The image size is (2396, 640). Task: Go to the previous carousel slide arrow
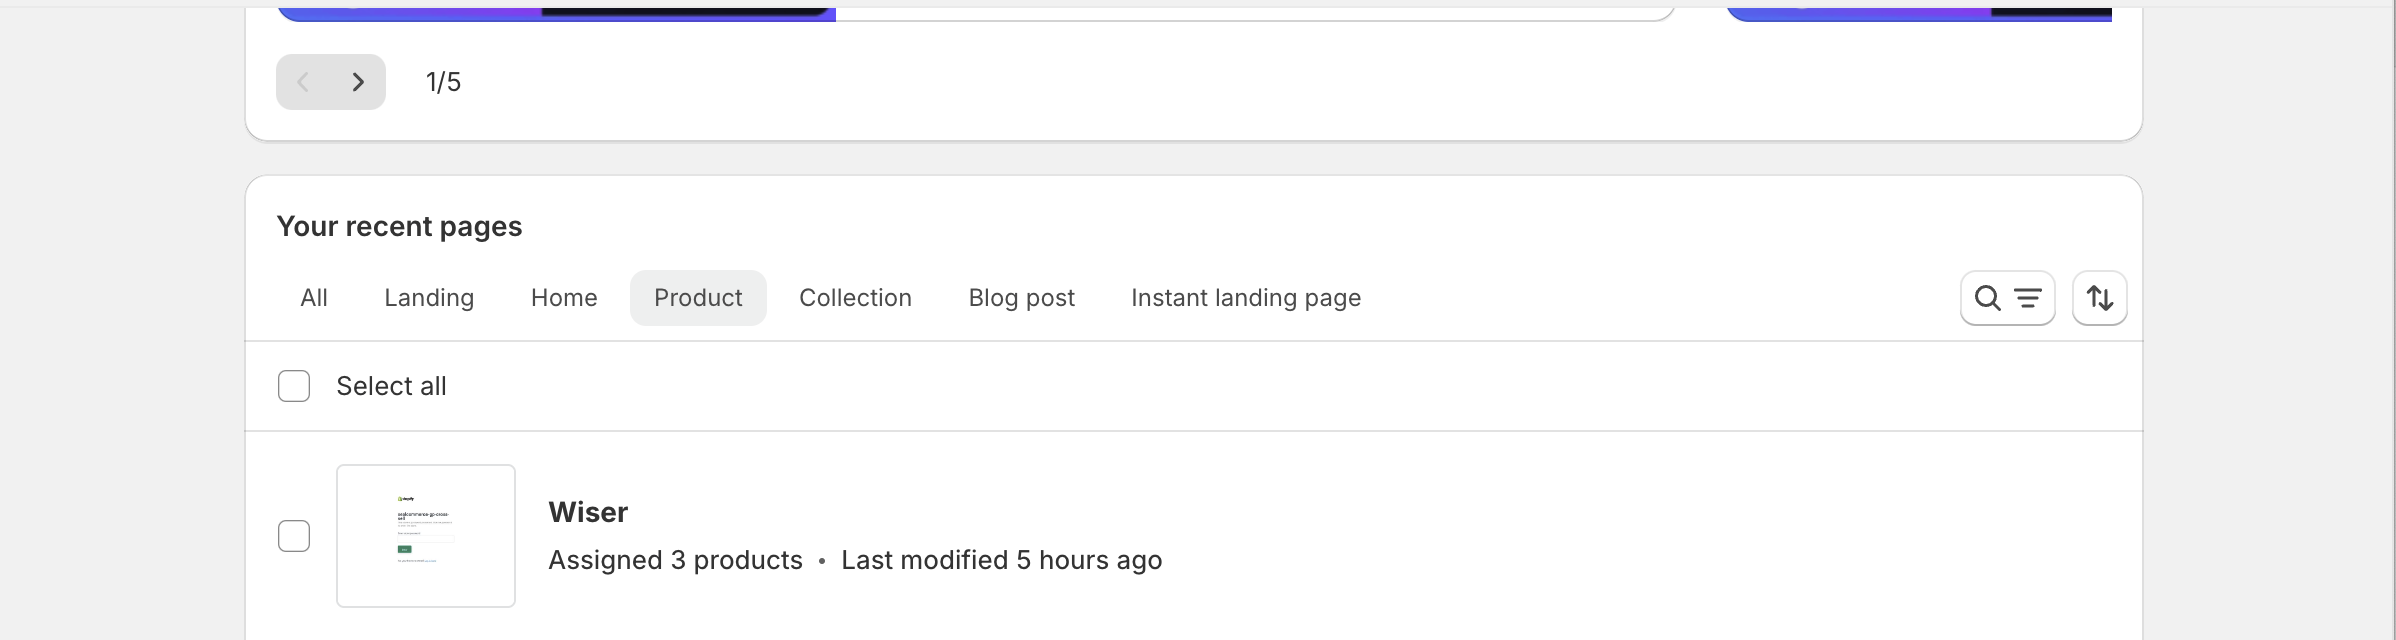coord(303,82)
